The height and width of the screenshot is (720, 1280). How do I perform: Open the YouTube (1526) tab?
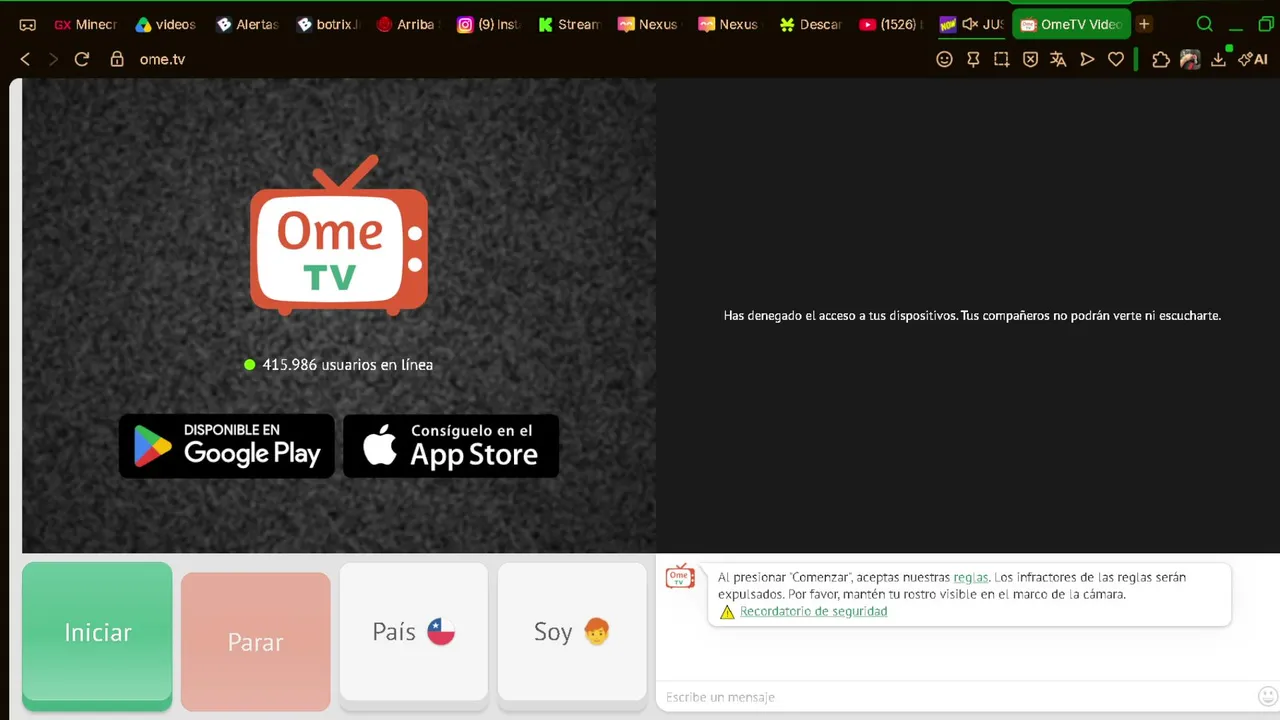891,24
